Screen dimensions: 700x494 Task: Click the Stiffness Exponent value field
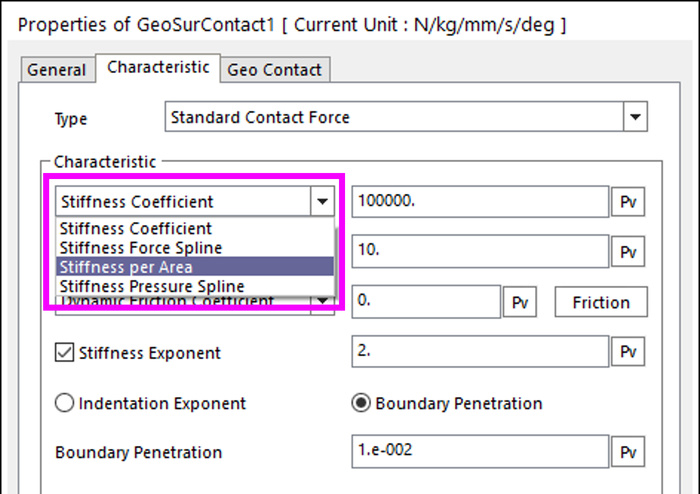click(x=480, y=352)
